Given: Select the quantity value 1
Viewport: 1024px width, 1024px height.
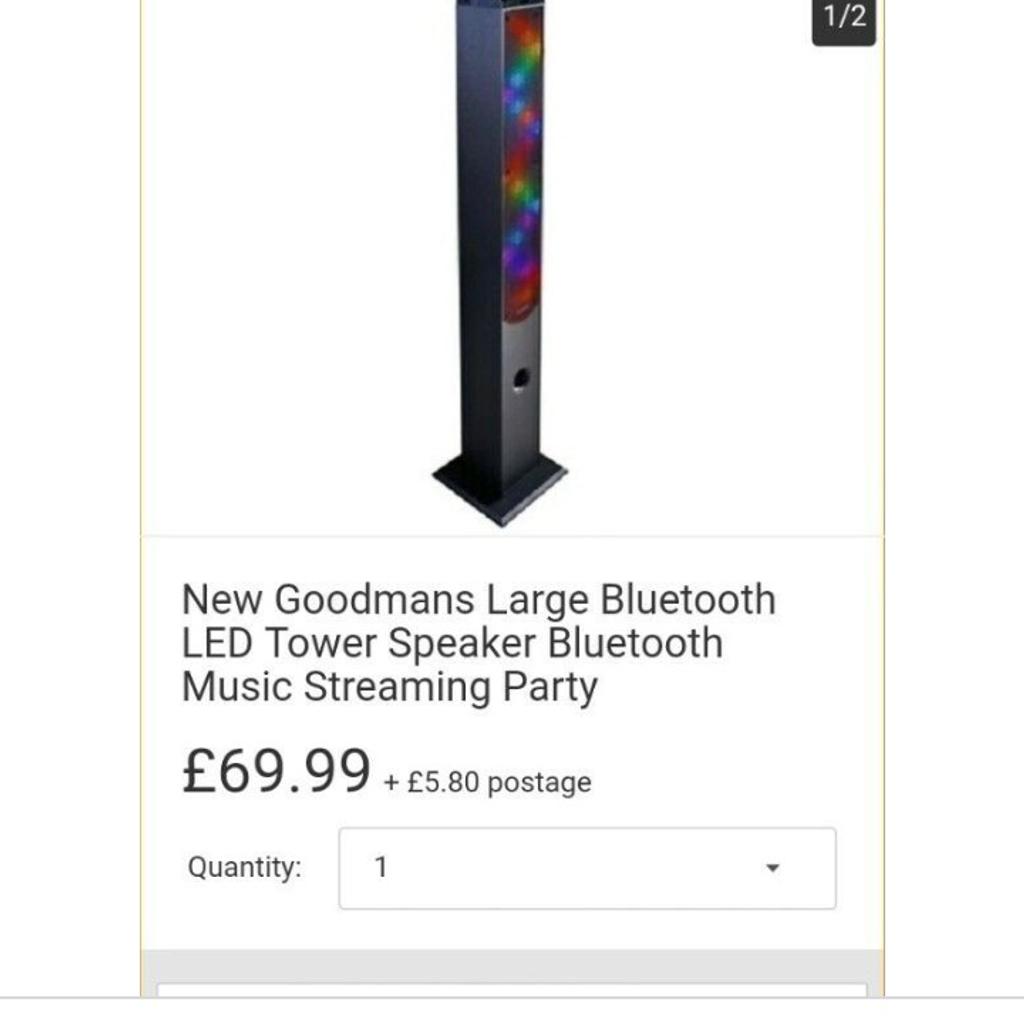Looking at the screenshot, I should (x=381, y=867).
